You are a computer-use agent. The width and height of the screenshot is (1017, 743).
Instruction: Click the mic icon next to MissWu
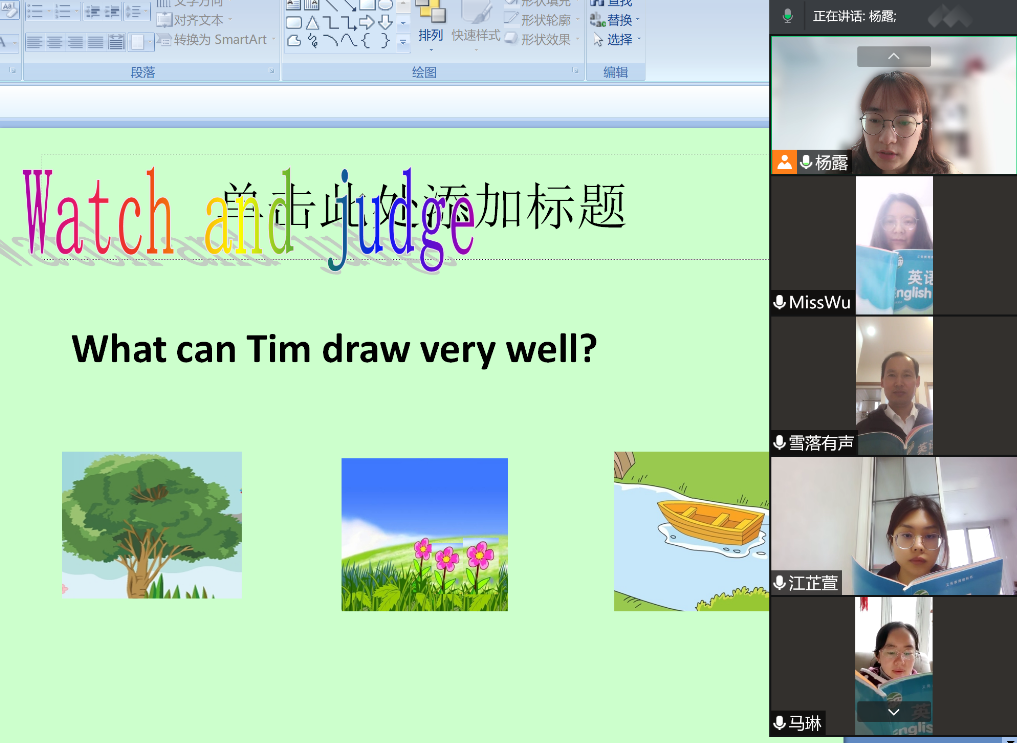780,302
